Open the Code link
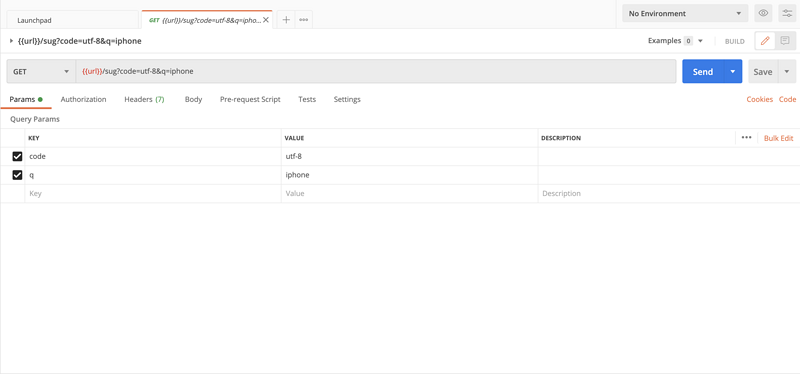This screenshot has width=800, height=374. coord(787,99)
